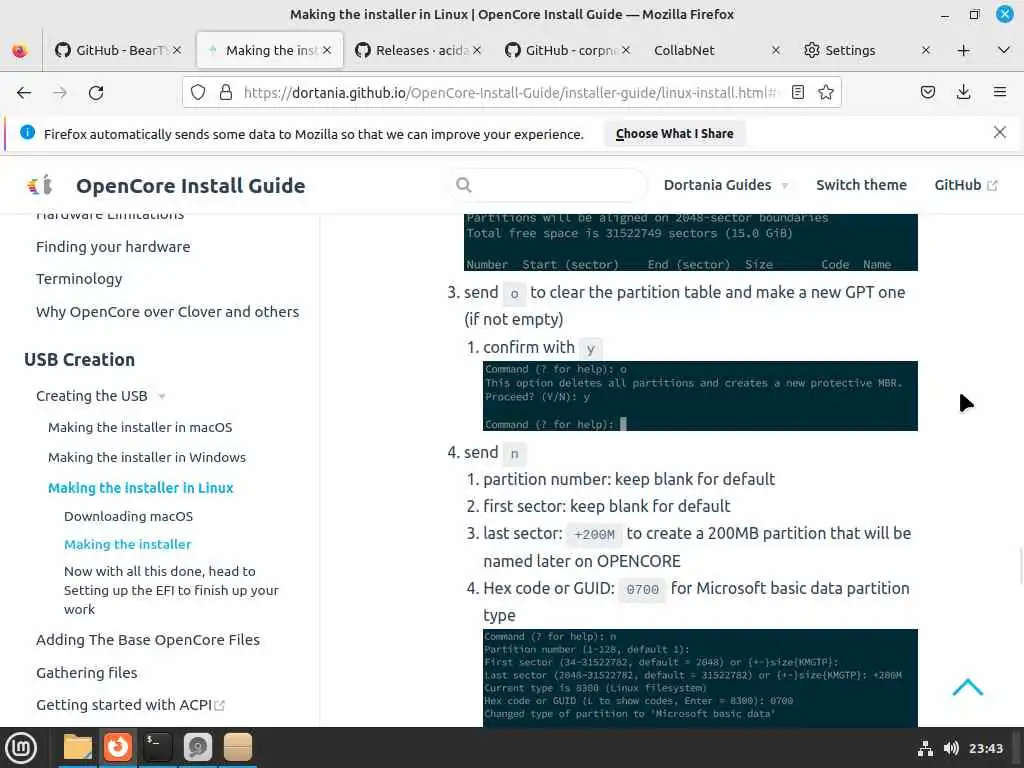1024x768 pixels.
Task: Open the Pocket save icon
Action: pyautogui.click(x=927, y=92)
